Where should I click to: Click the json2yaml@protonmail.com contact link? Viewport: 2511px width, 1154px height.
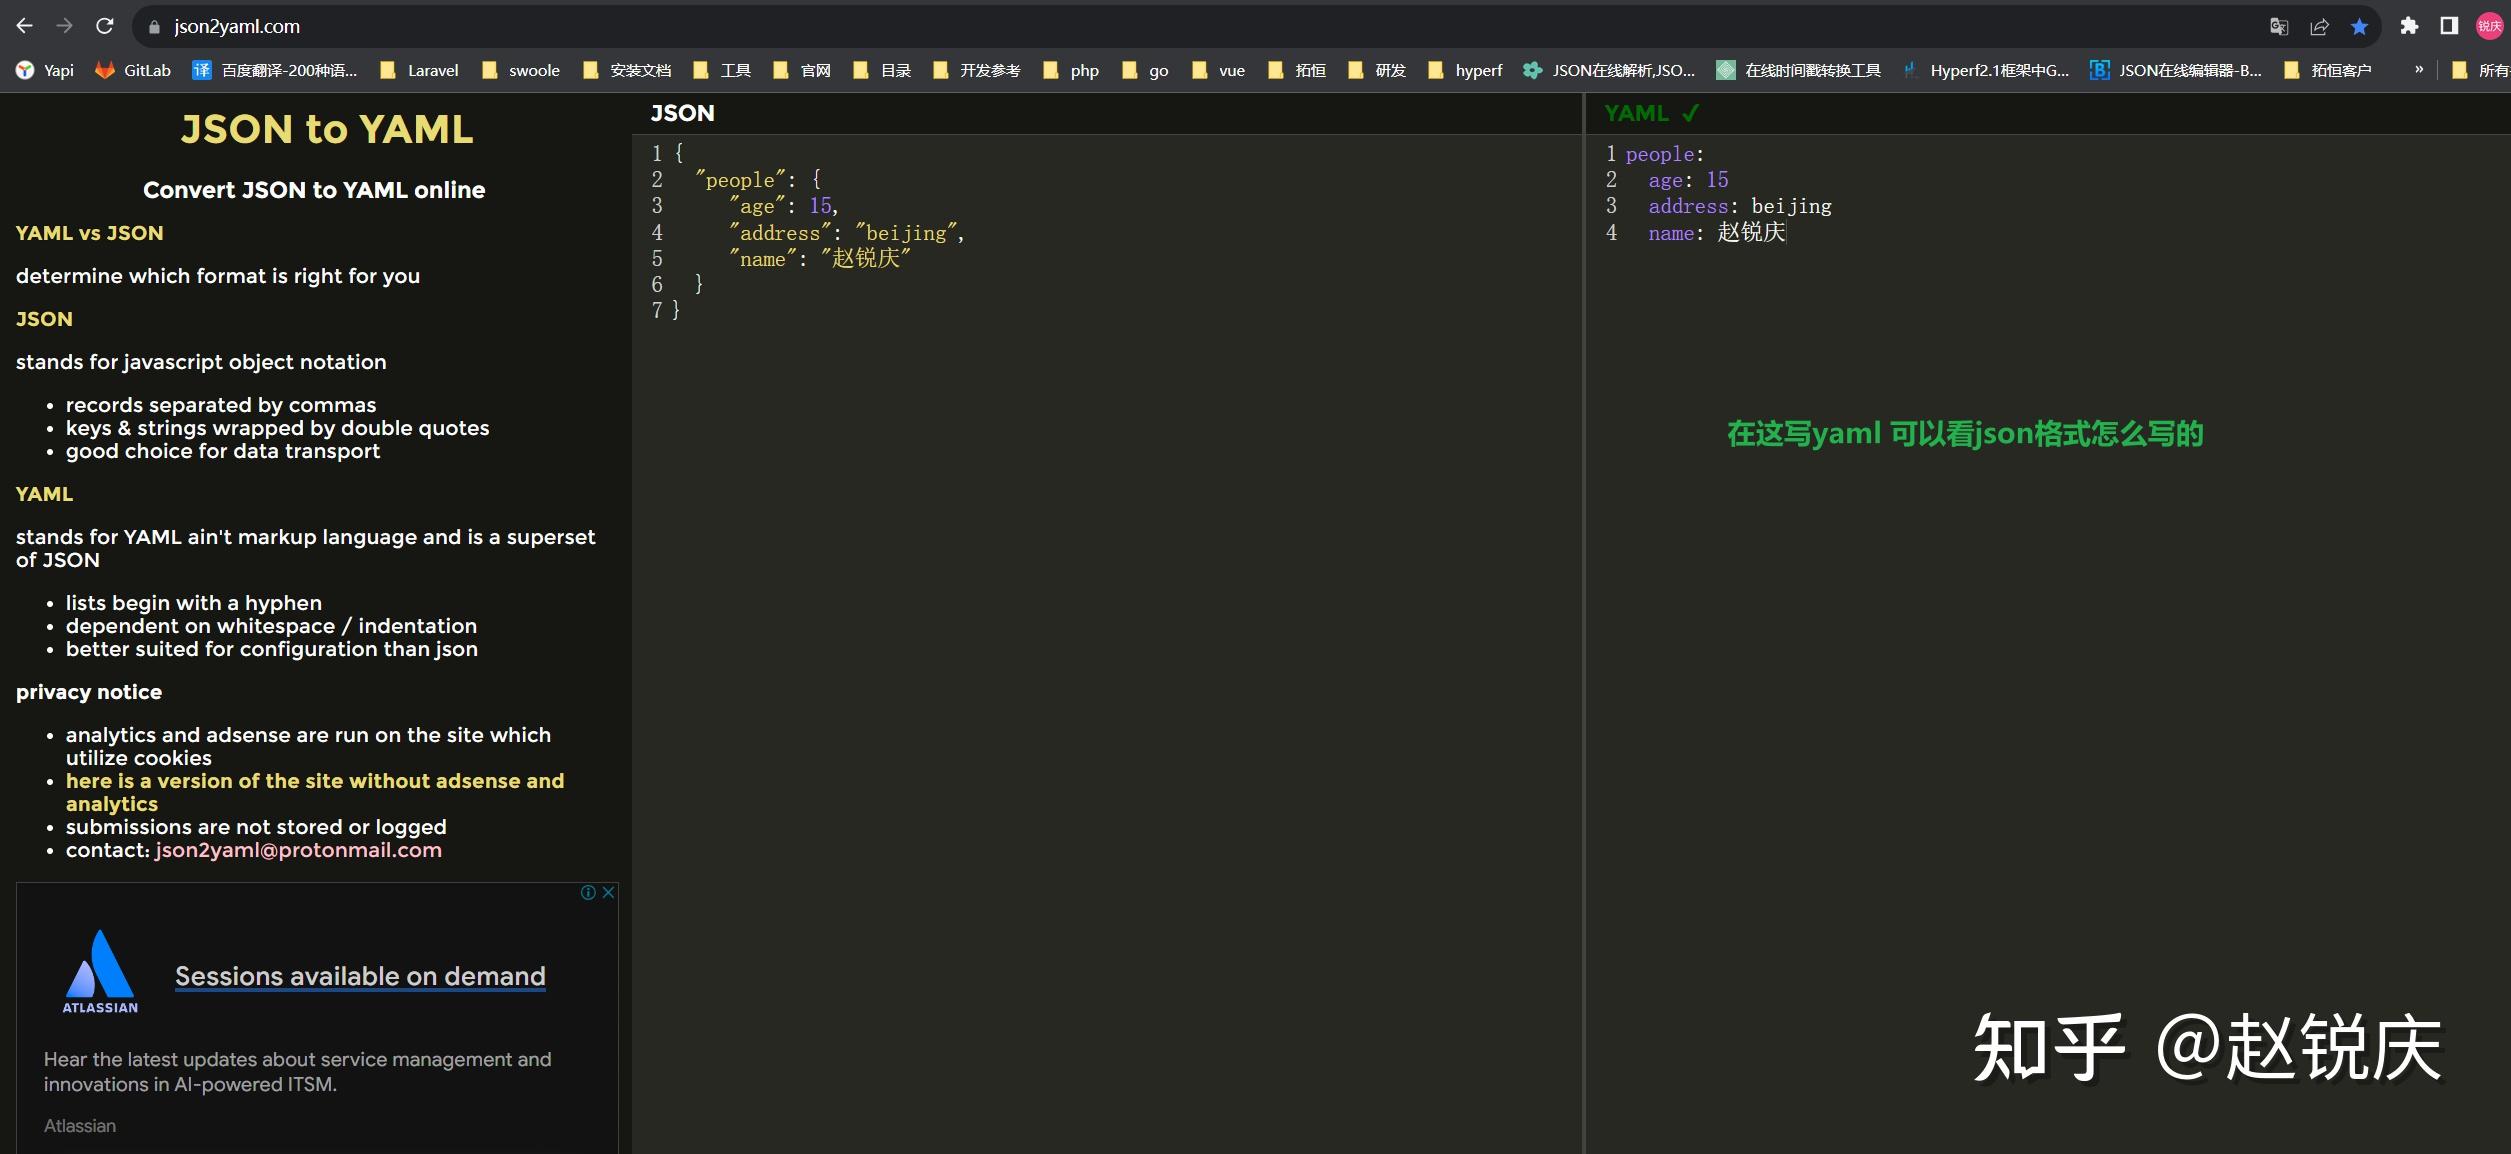click(x=298, y=850)
